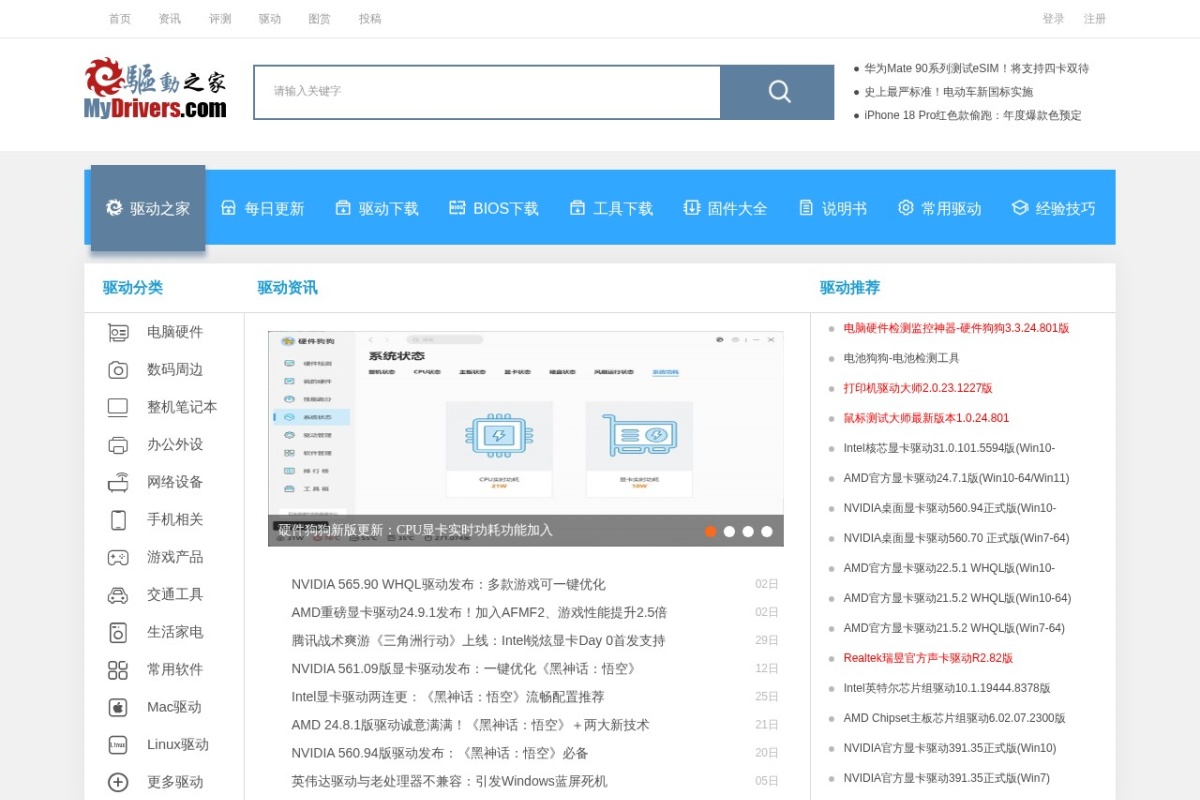Open the 办公外设 printer icon

pyautogui.click(x=118, y=445)
